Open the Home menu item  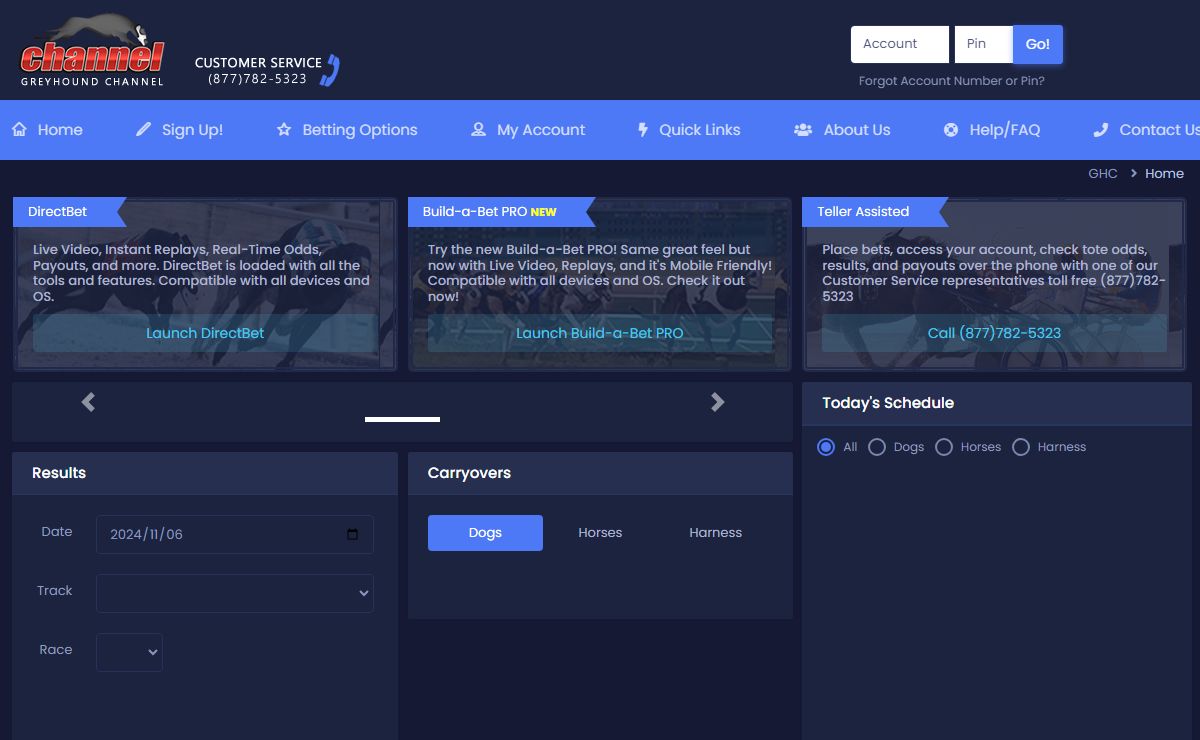pos(47,130)
